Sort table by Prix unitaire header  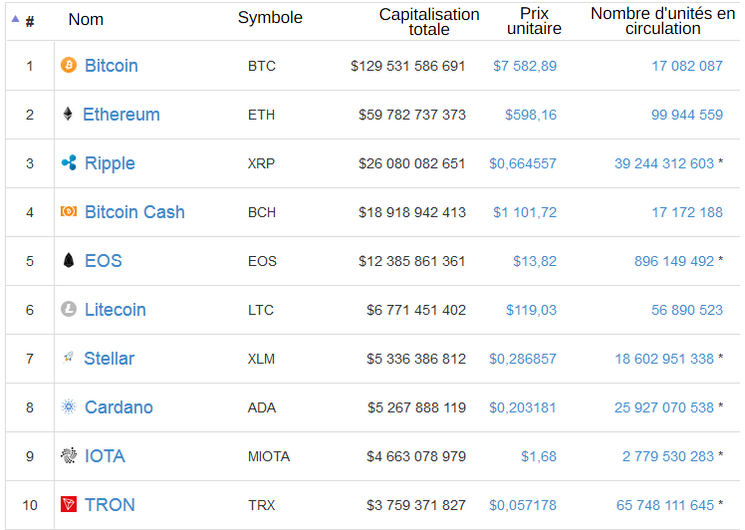pyautogui.click(x=534, y=21)
